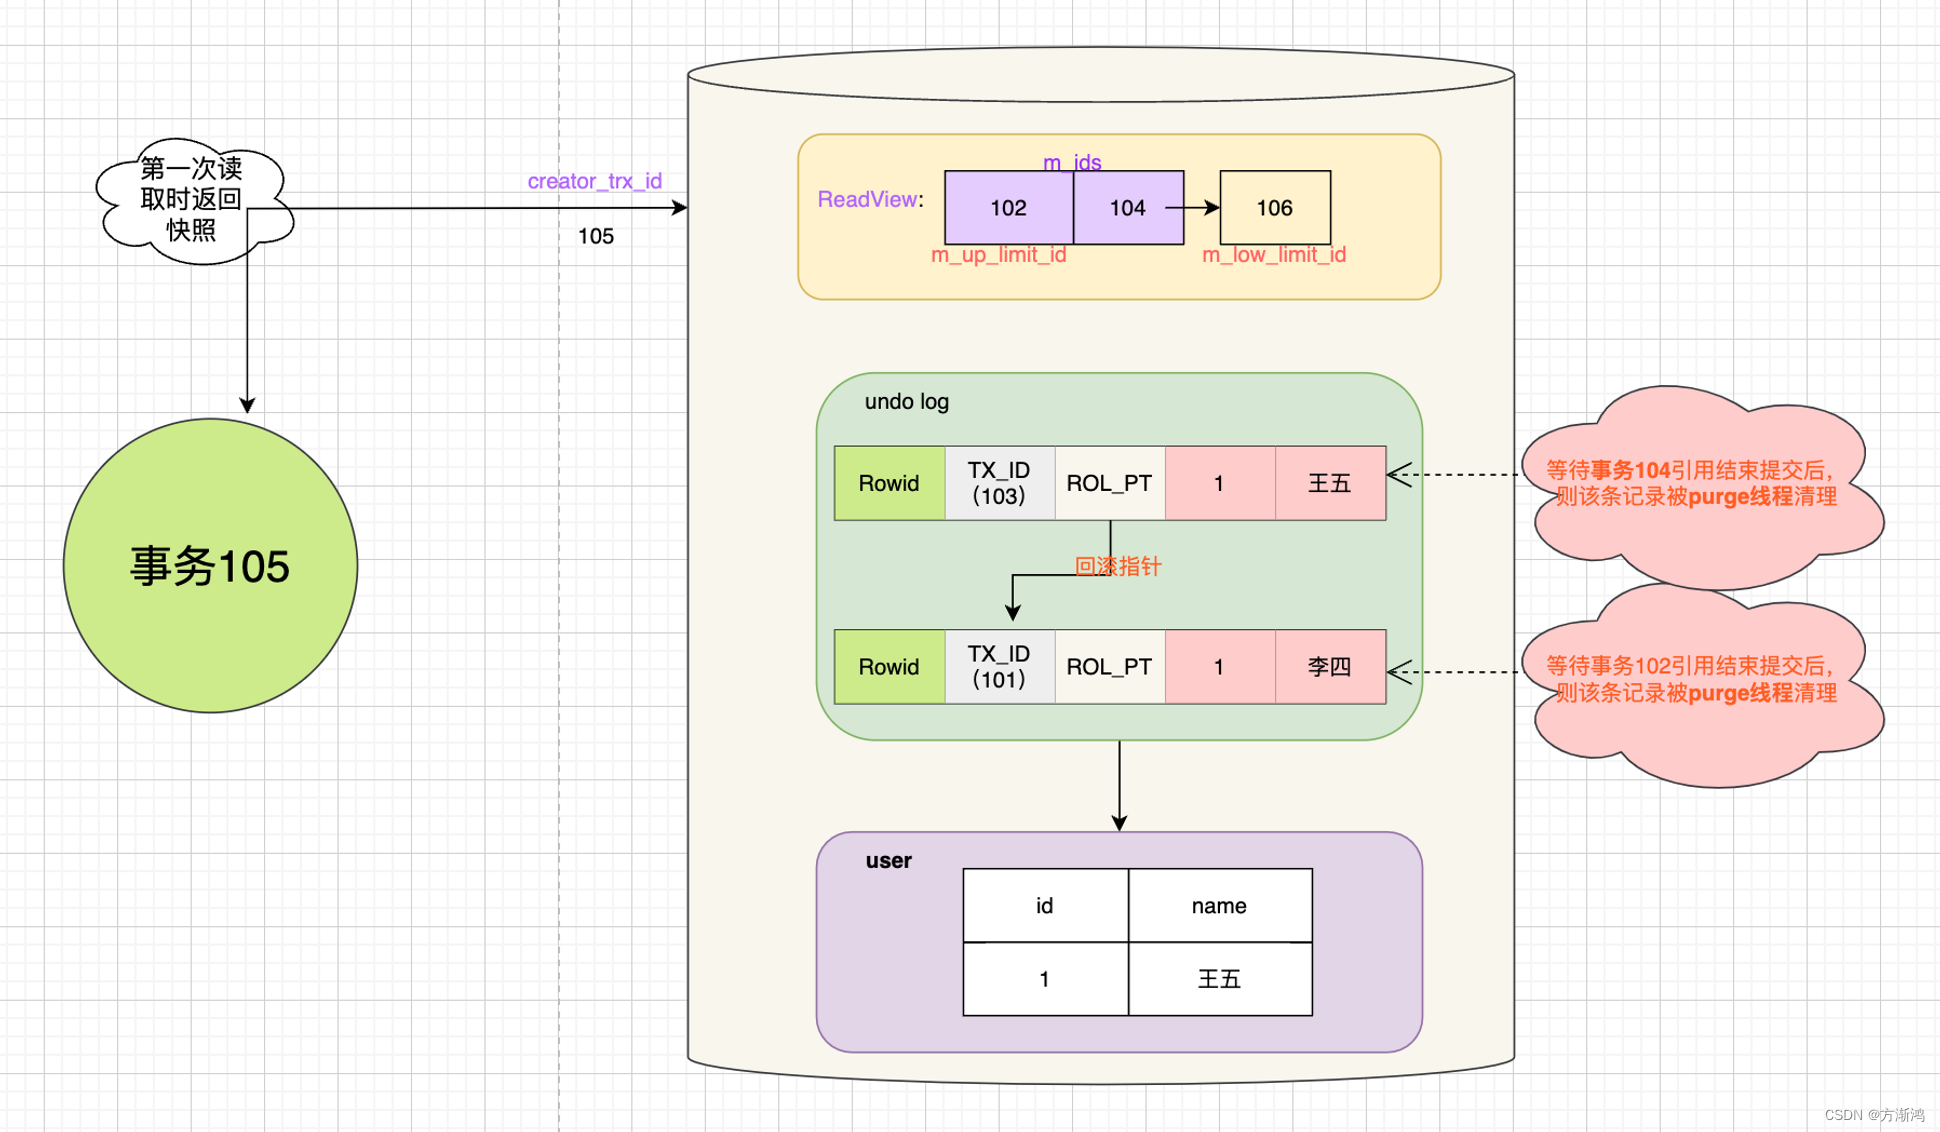Click the m_ids label
Image resolution: width=1940 pixels, height=1132 pixels.
point(1072,162)
